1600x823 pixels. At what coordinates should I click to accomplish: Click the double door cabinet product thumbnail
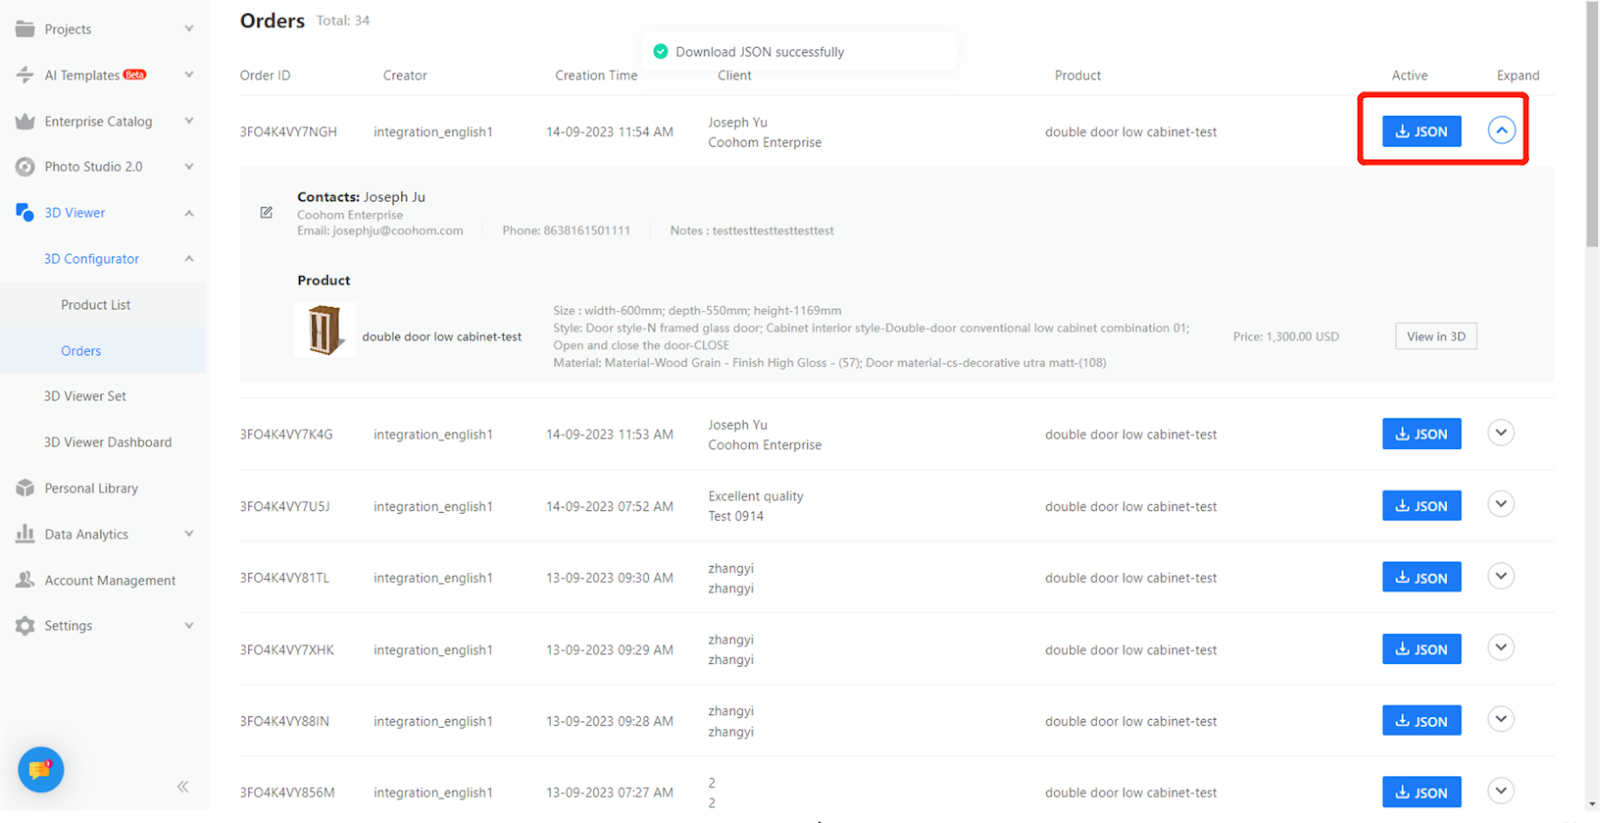coord(324,330)
